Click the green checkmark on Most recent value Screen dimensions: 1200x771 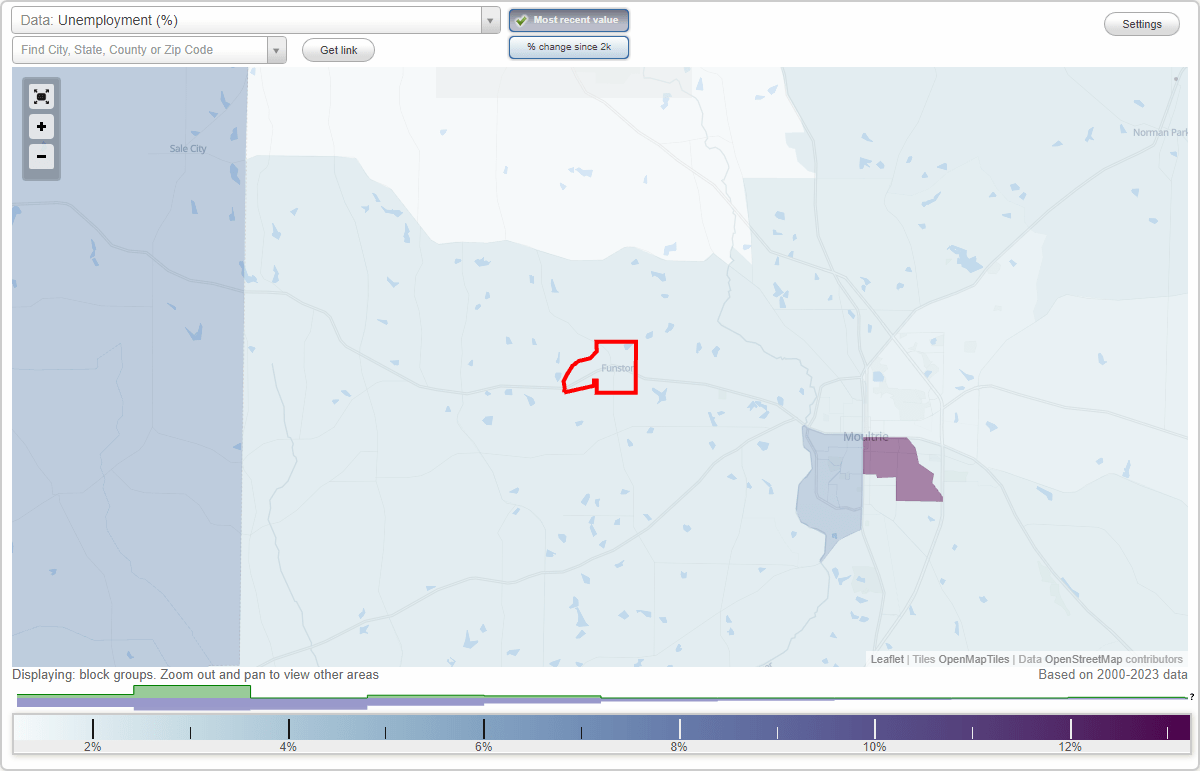[521, 19]
